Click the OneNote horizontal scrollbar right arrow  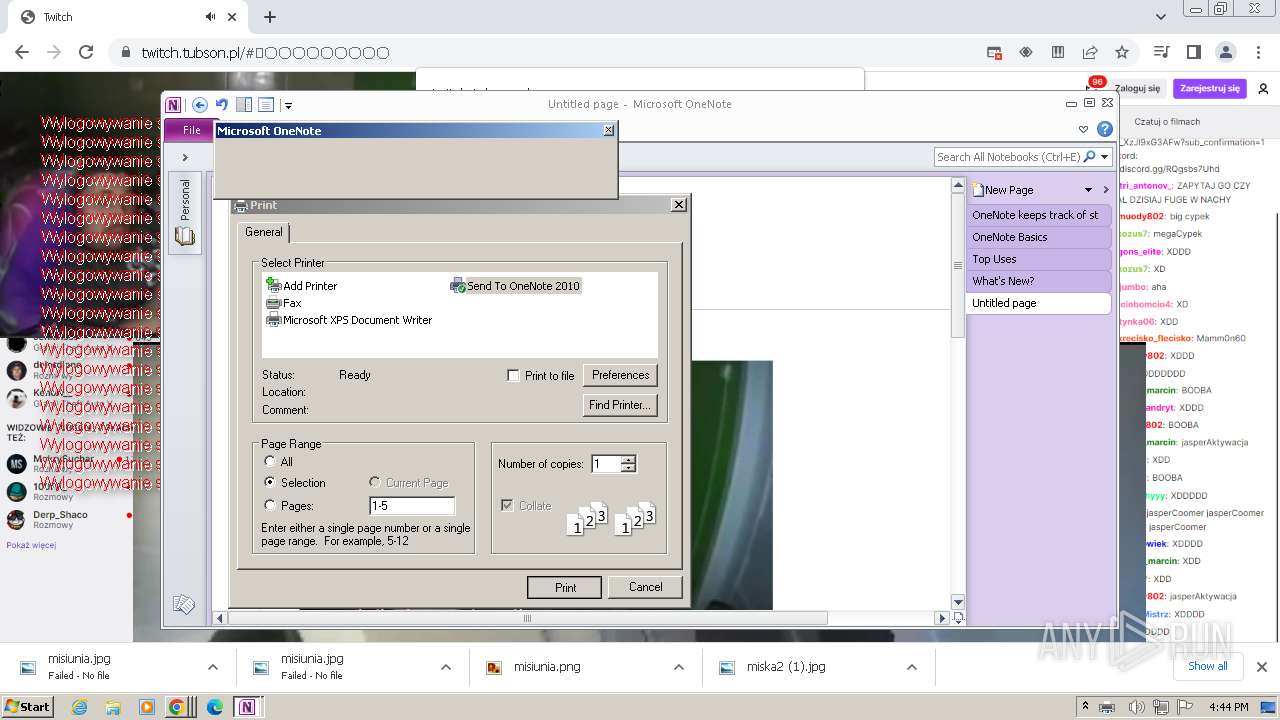tap(941, 619)
